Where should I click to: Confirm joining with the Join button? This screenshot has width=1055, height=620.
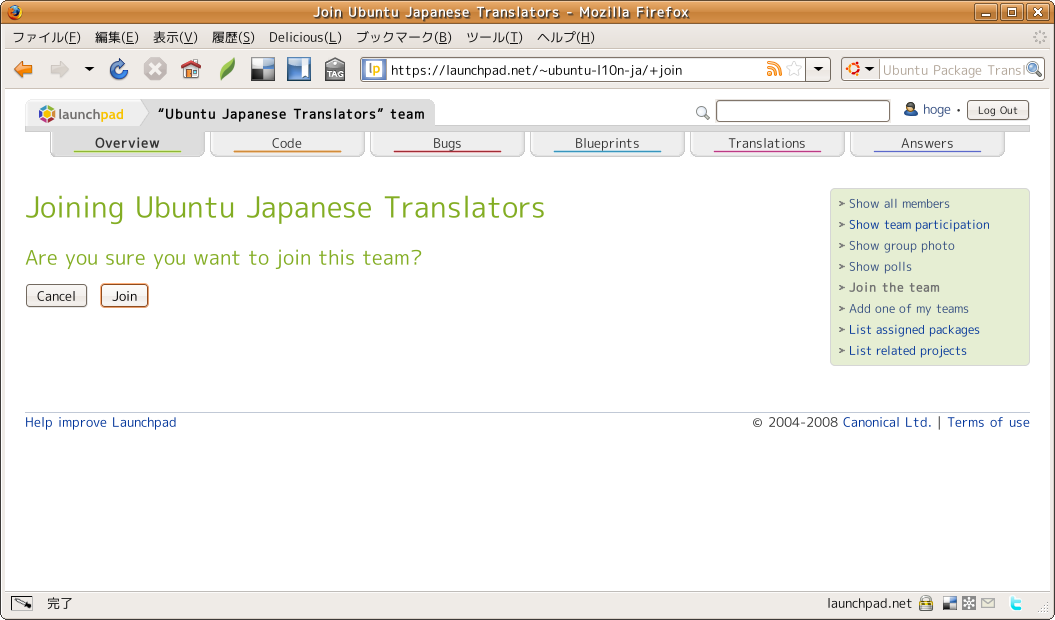click(124, 296)
